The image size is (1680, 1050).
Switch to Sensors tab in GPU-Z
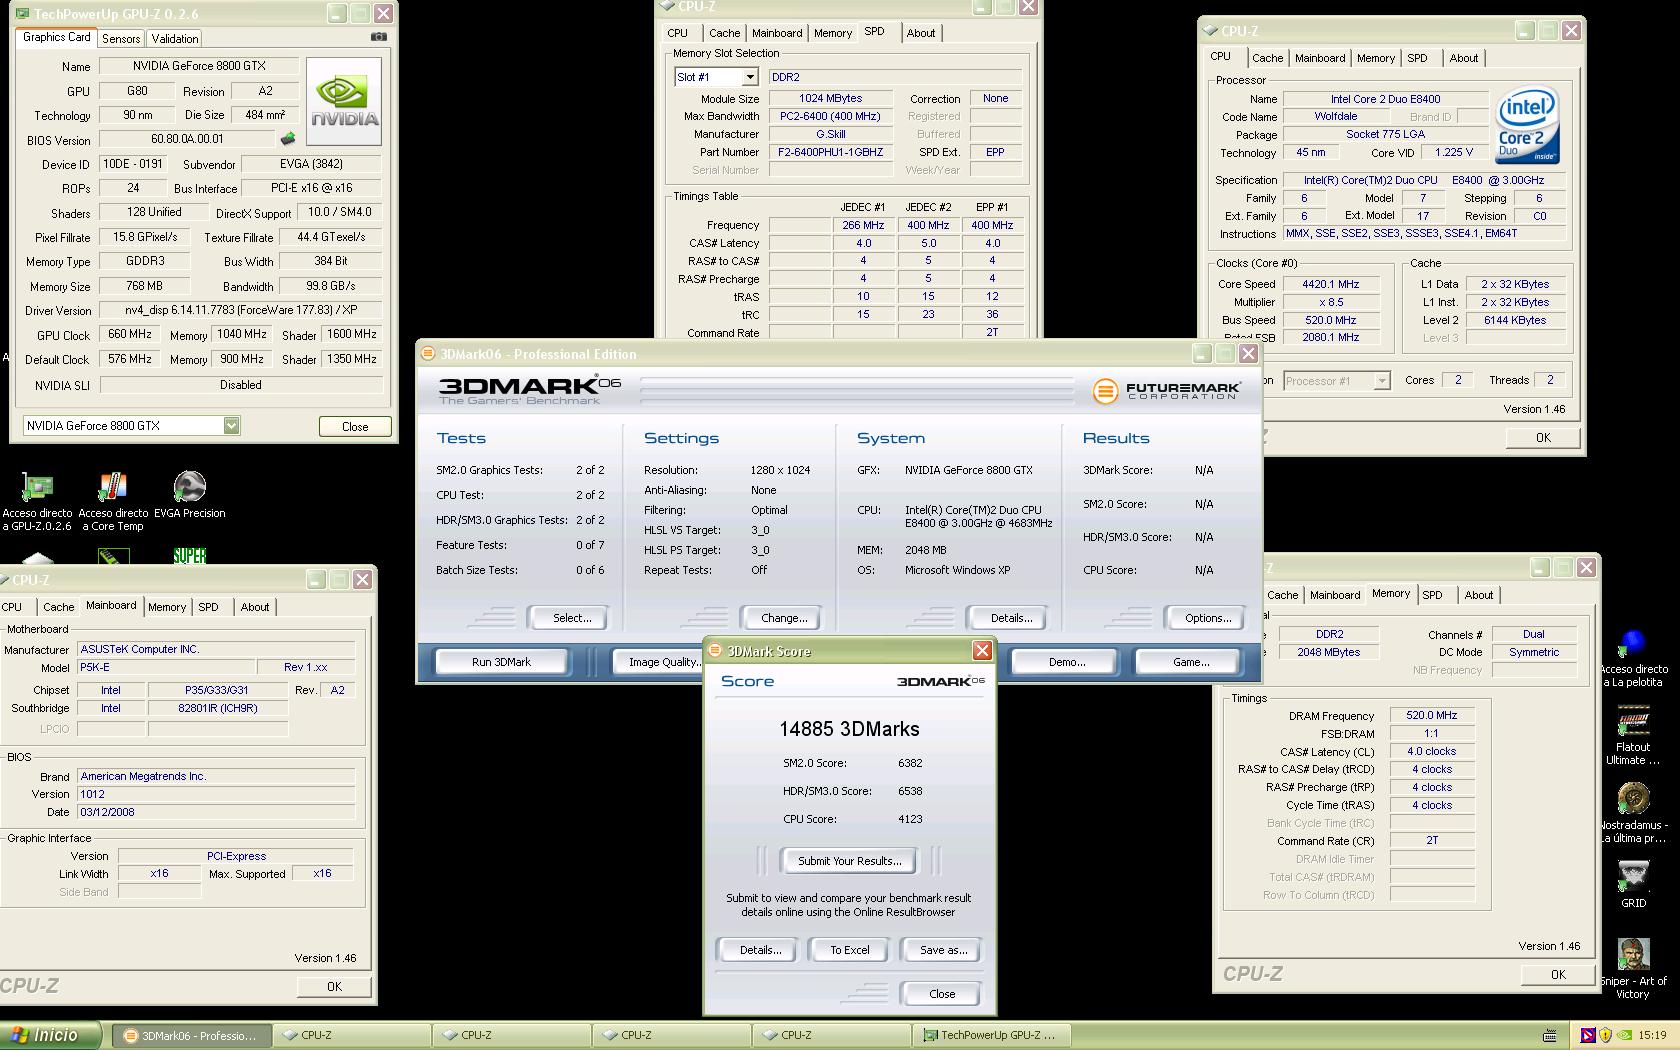click(x=121, y=39)
